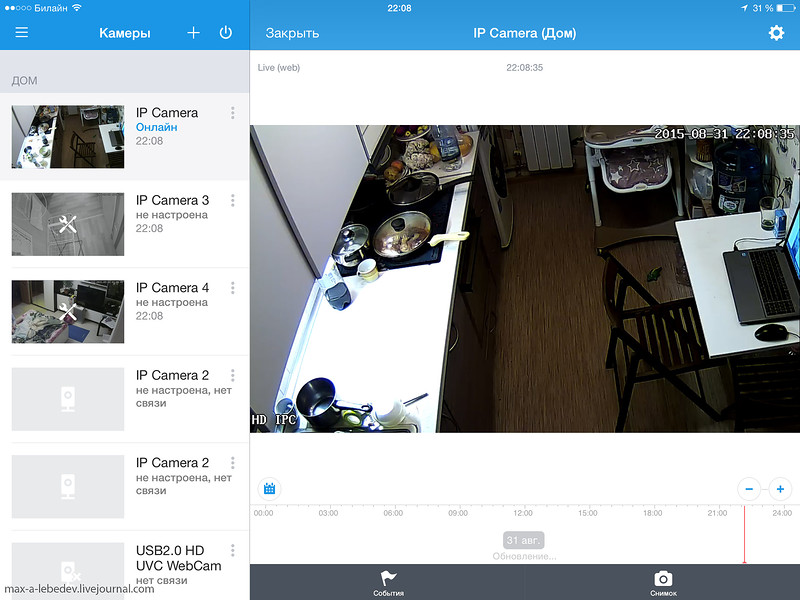Viewport: 800px width, 600px height.
Task: Tap Закрыть to close camera view
Action: click(292, 33)
